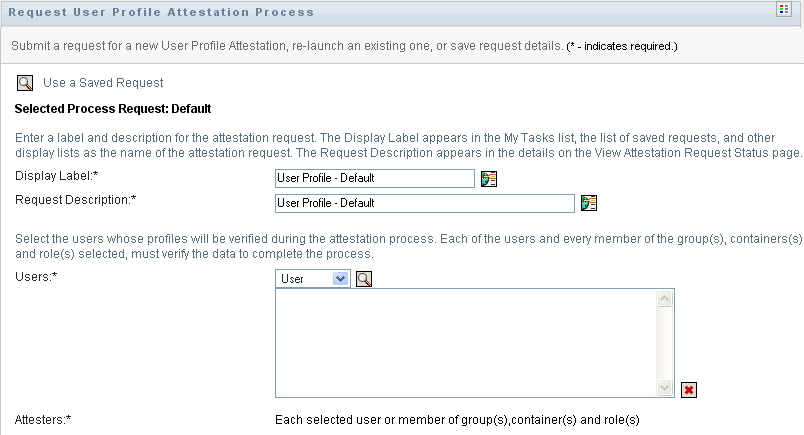Viewport: 804px width, 435px height.
Task: Expand the User type dropdown
Action: pyautogui.click(x=340, y=280)
